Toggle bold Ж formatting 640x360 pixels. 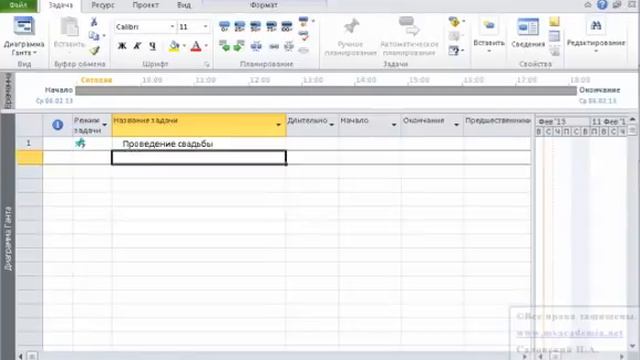pos(122,46)
